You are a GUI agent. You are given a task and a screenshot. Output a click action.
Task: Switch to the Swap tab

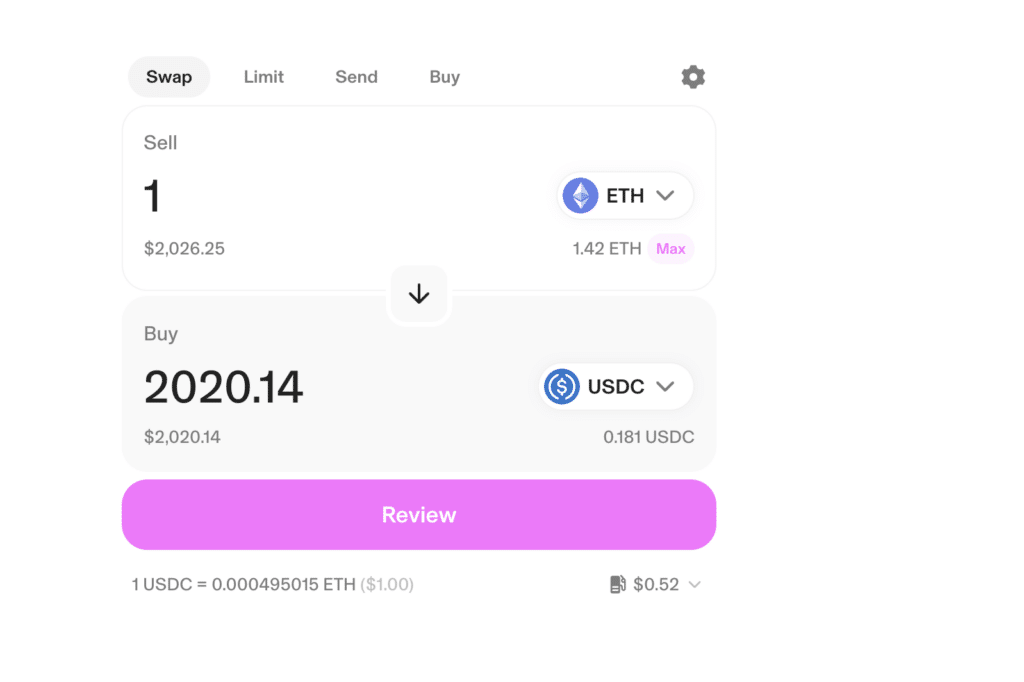tap(169, 77)
